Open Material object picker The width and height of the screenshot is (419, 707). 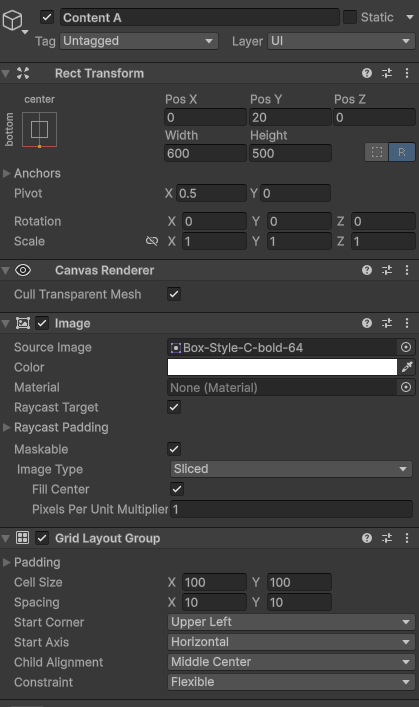[406, 387]
